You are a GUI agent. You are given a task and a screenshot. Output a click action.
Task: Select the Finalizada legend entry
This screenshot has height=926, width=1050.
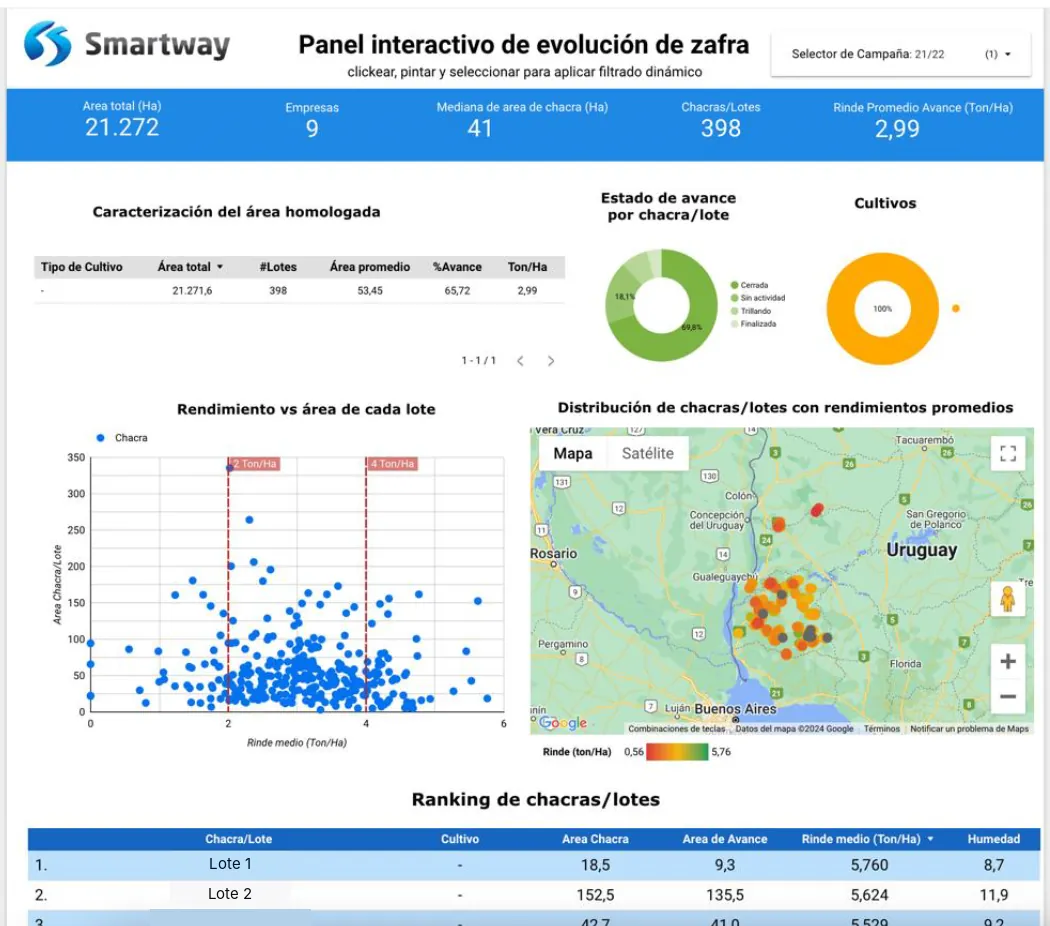754,323
